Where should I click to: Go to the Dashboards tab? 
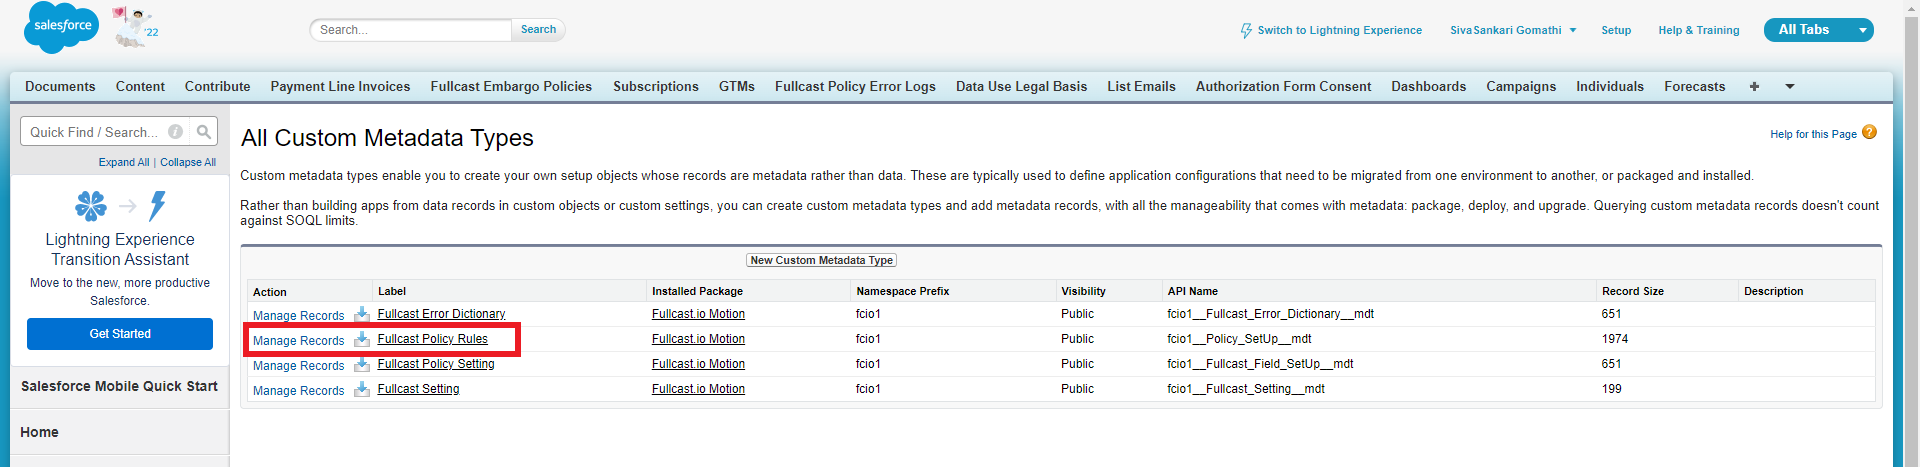[x=1428, y=86]
